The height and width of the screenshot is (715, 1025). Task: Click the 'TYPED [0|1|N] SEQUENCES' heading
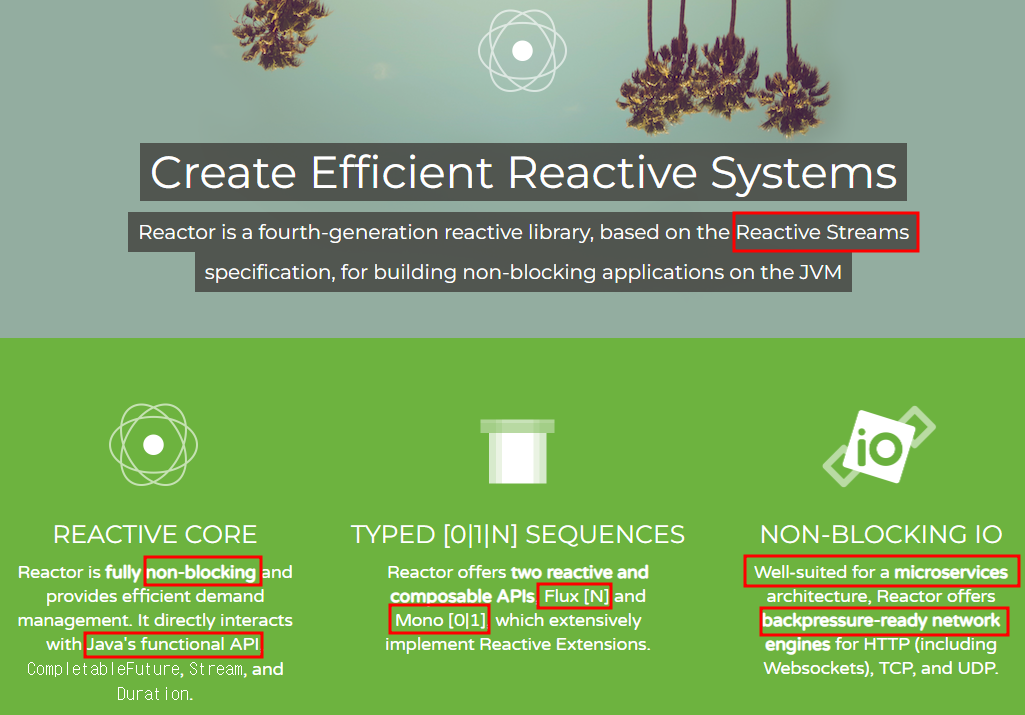[x=518, y=534]
